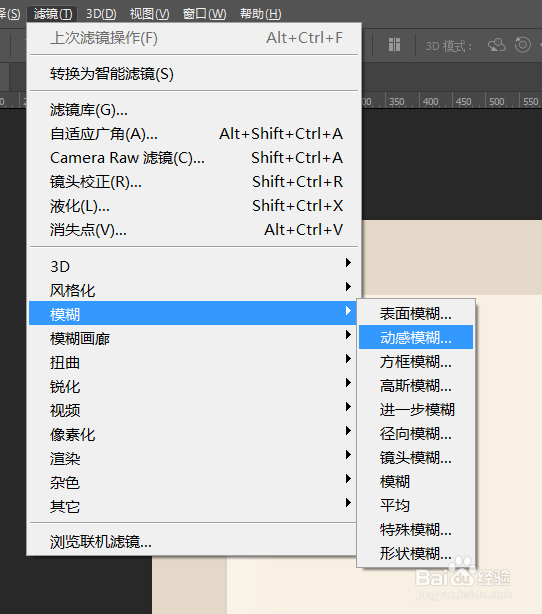Choose 镜头模糊 Lens Blur
Image resolution: width=542 pixels, height=614 pixels.
(x=416, y=457)
